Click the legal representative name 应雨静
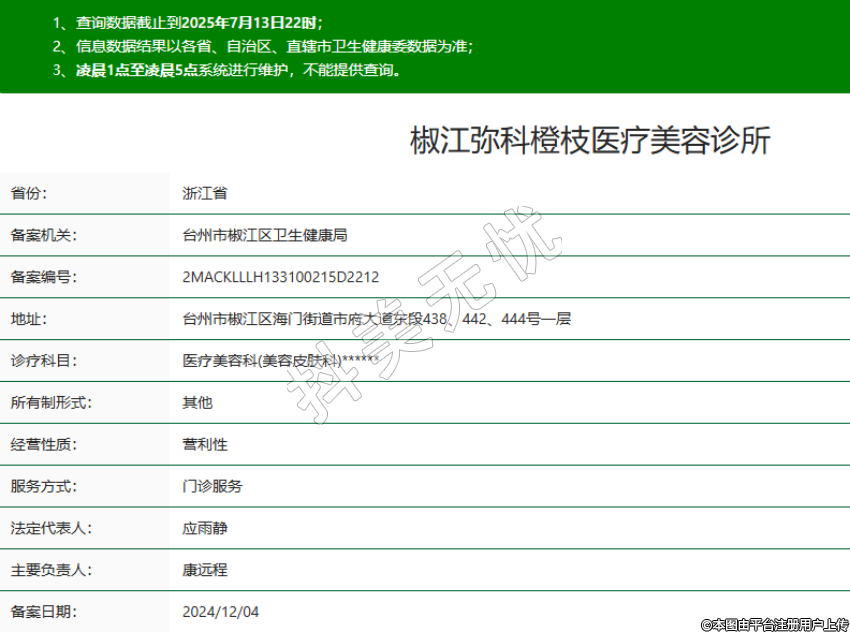Viewport: 850px width, 632px height. click(204, 528)
